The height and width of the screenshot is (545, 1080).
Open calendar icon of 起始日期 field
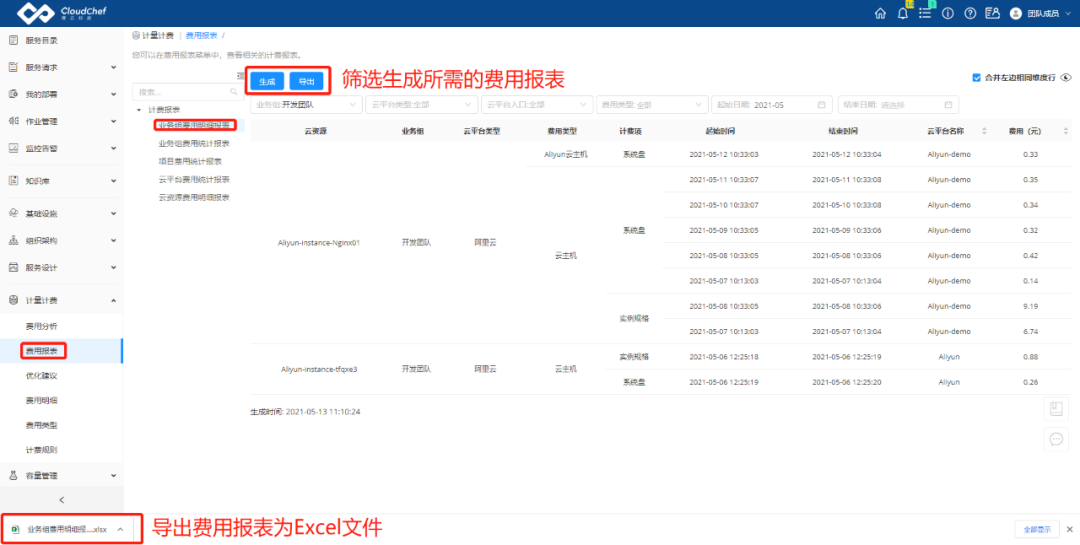click(821, 105)
